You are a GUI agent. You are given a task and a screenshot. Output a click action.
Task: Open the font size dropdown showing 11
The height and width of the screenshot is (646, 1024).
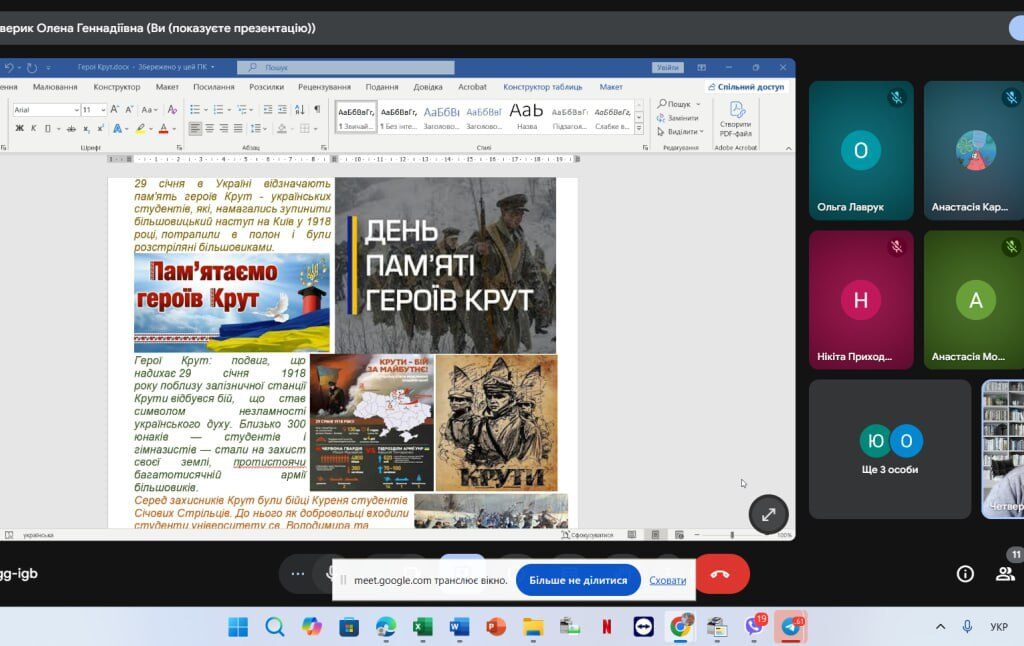(x=101, y=110)
